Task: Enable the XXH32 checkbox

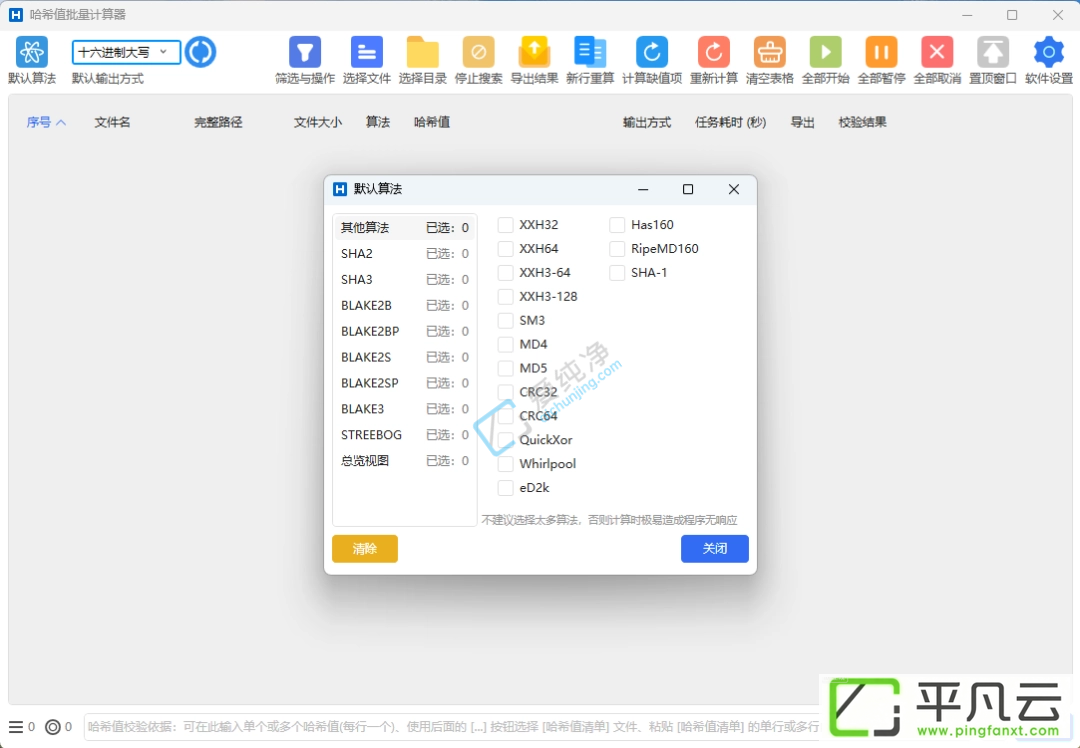Action: [506, 225]
